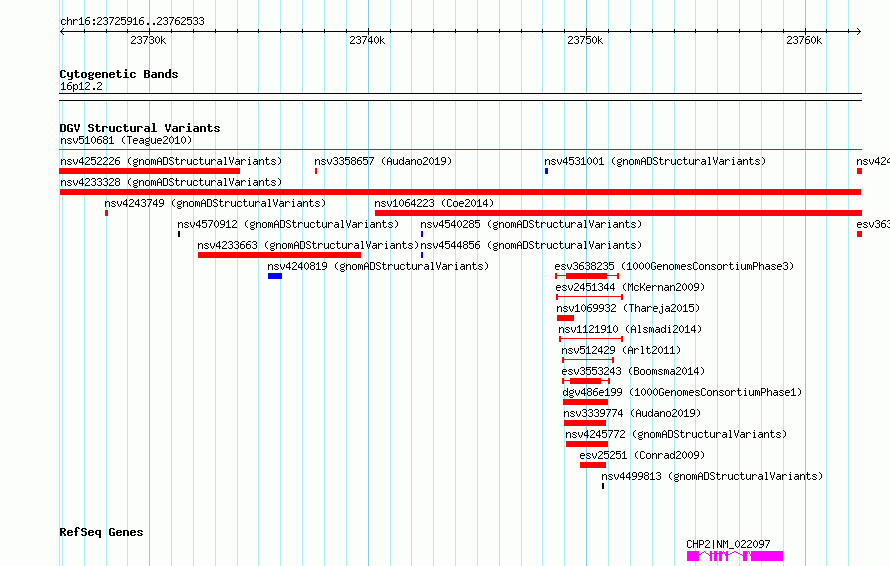The image size is (890, 566).
Task: Select nsv4570912 variant label
Action: pos(288,224)
